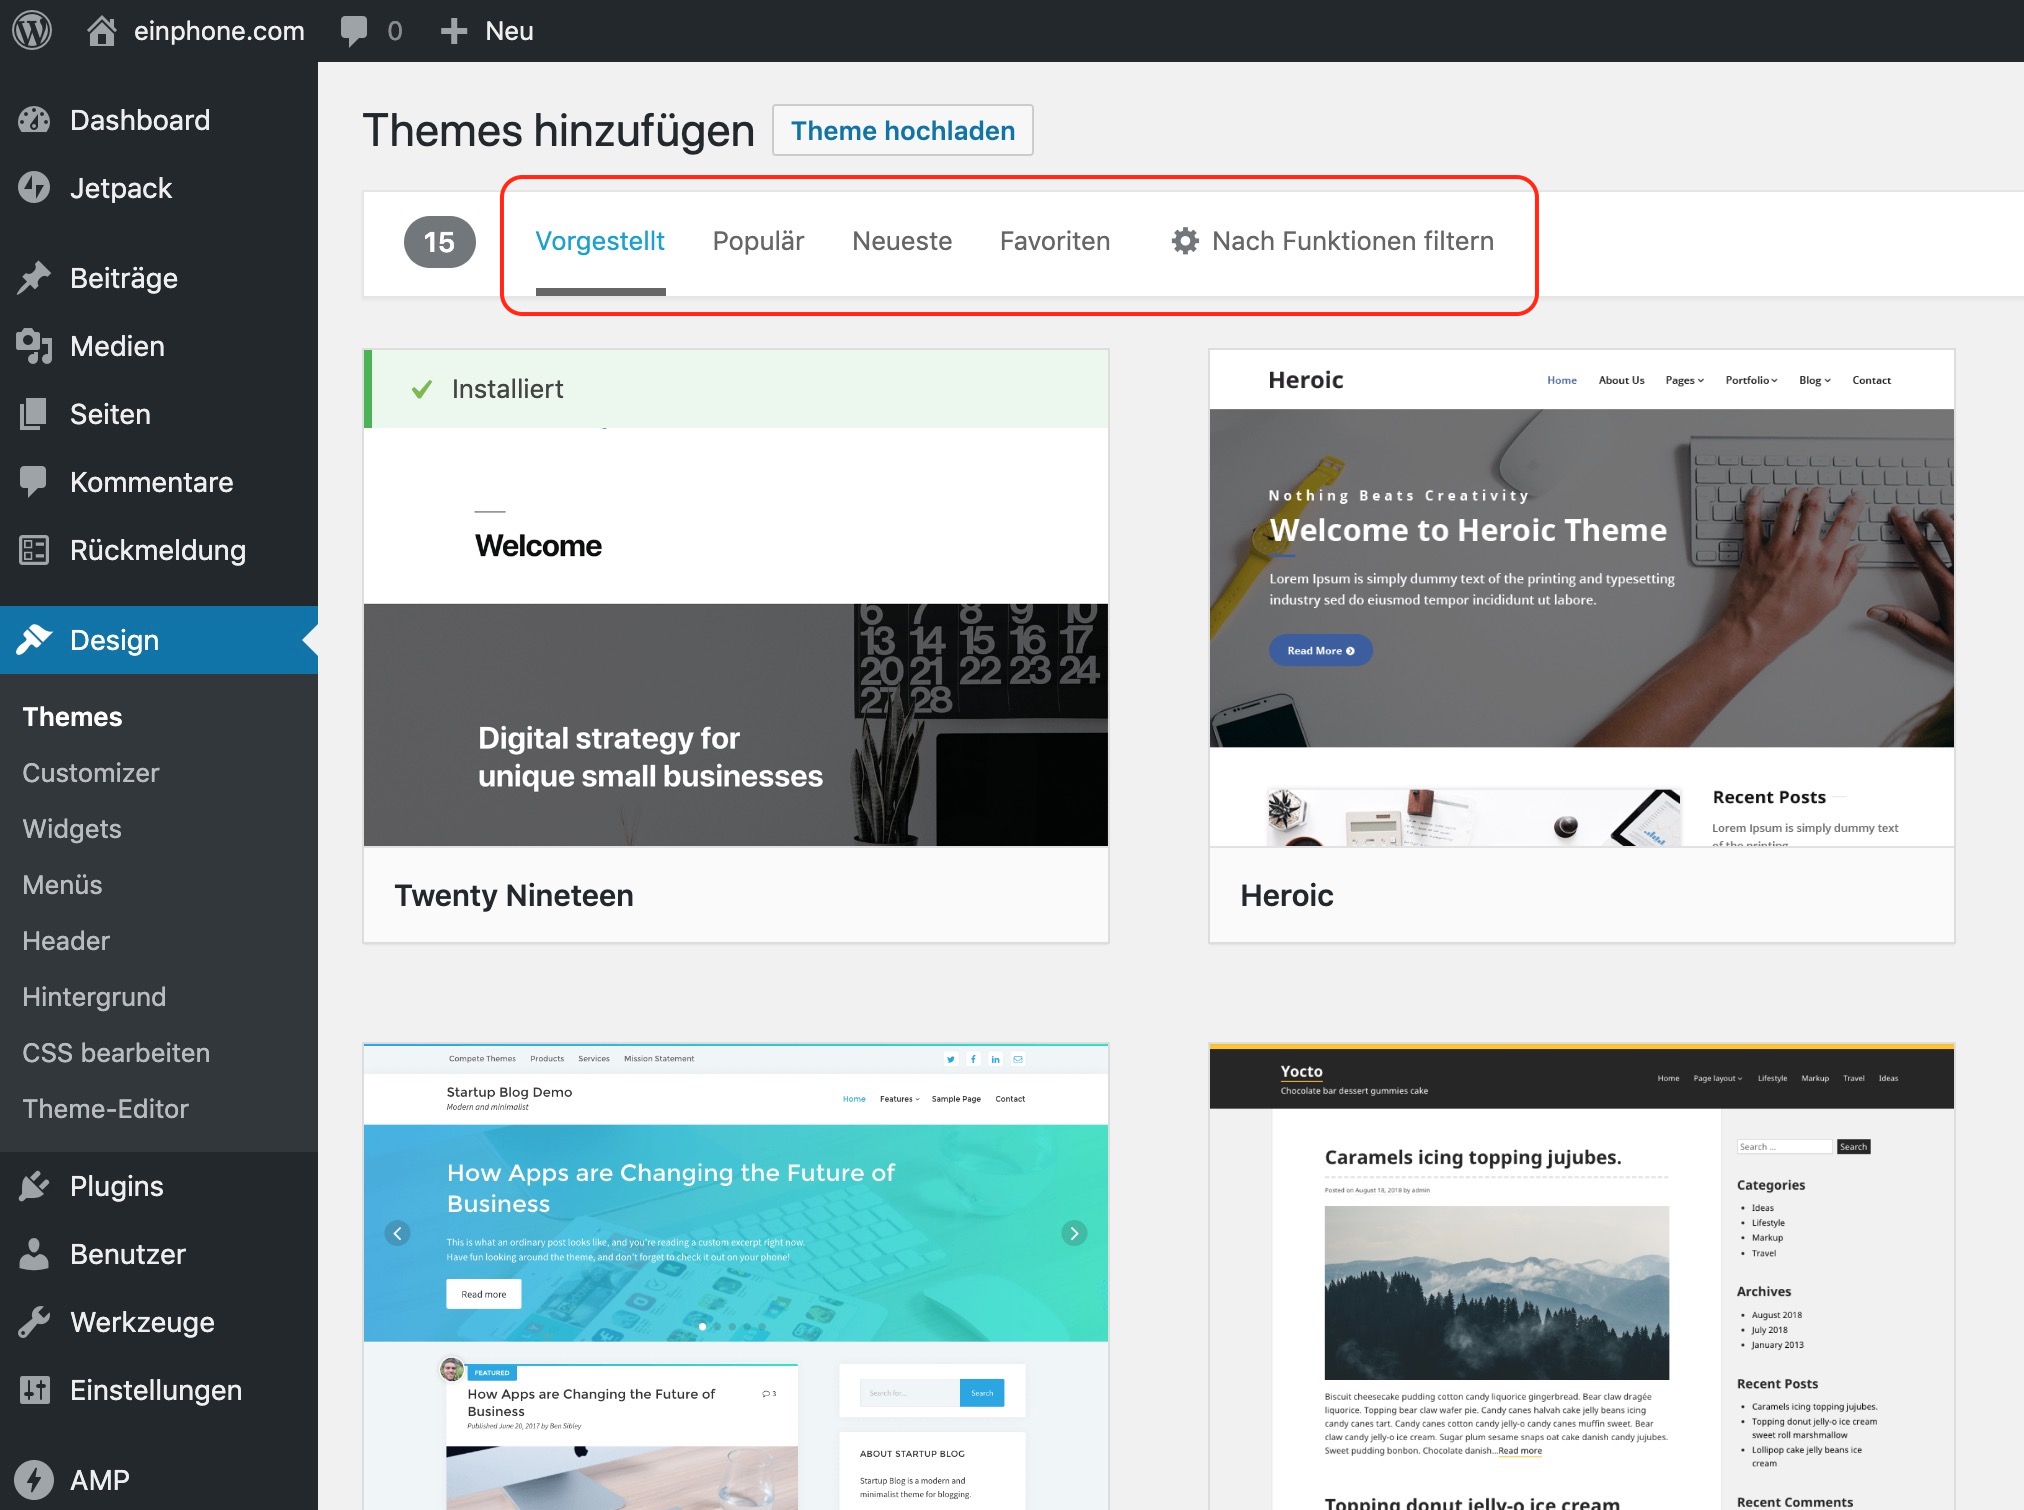This screenshot has height=1510, width=2024.
Task: Click the Yocto theme screenshot
Action: point(1582,1277)
